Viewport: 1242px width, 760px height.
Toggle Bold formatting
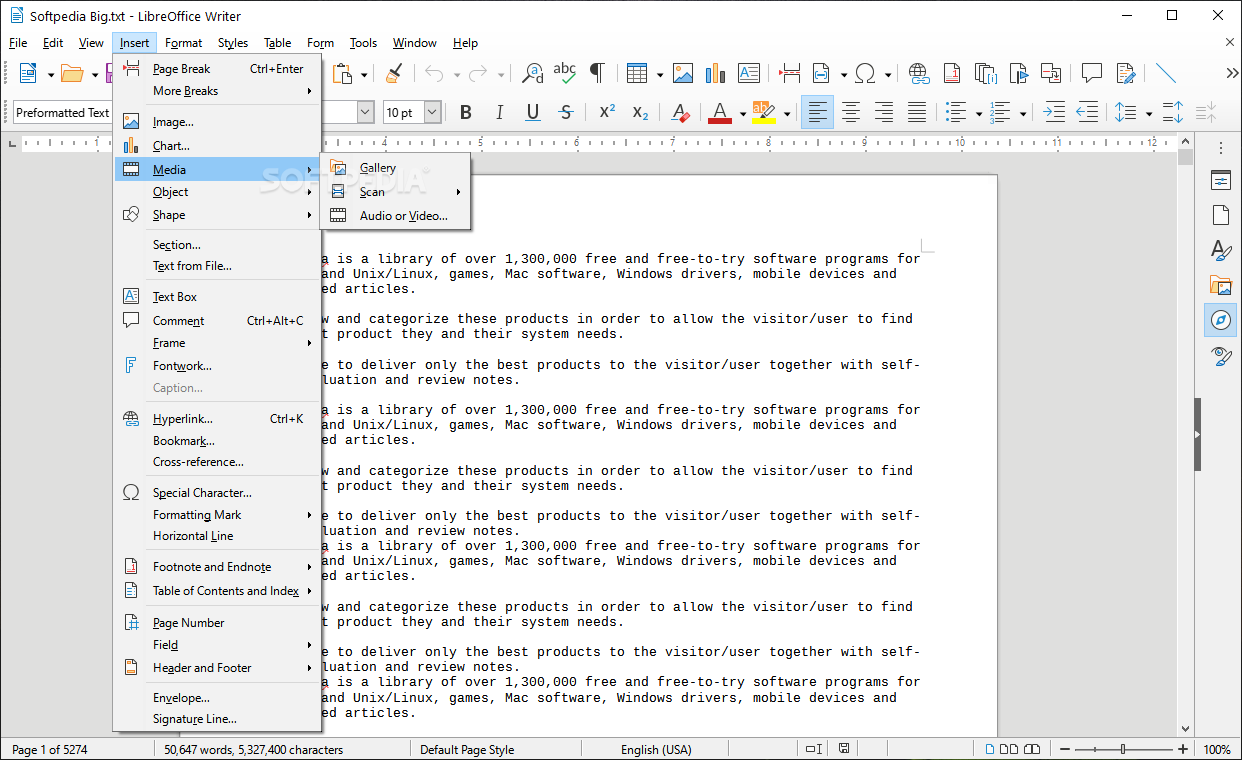click(466, 113)
